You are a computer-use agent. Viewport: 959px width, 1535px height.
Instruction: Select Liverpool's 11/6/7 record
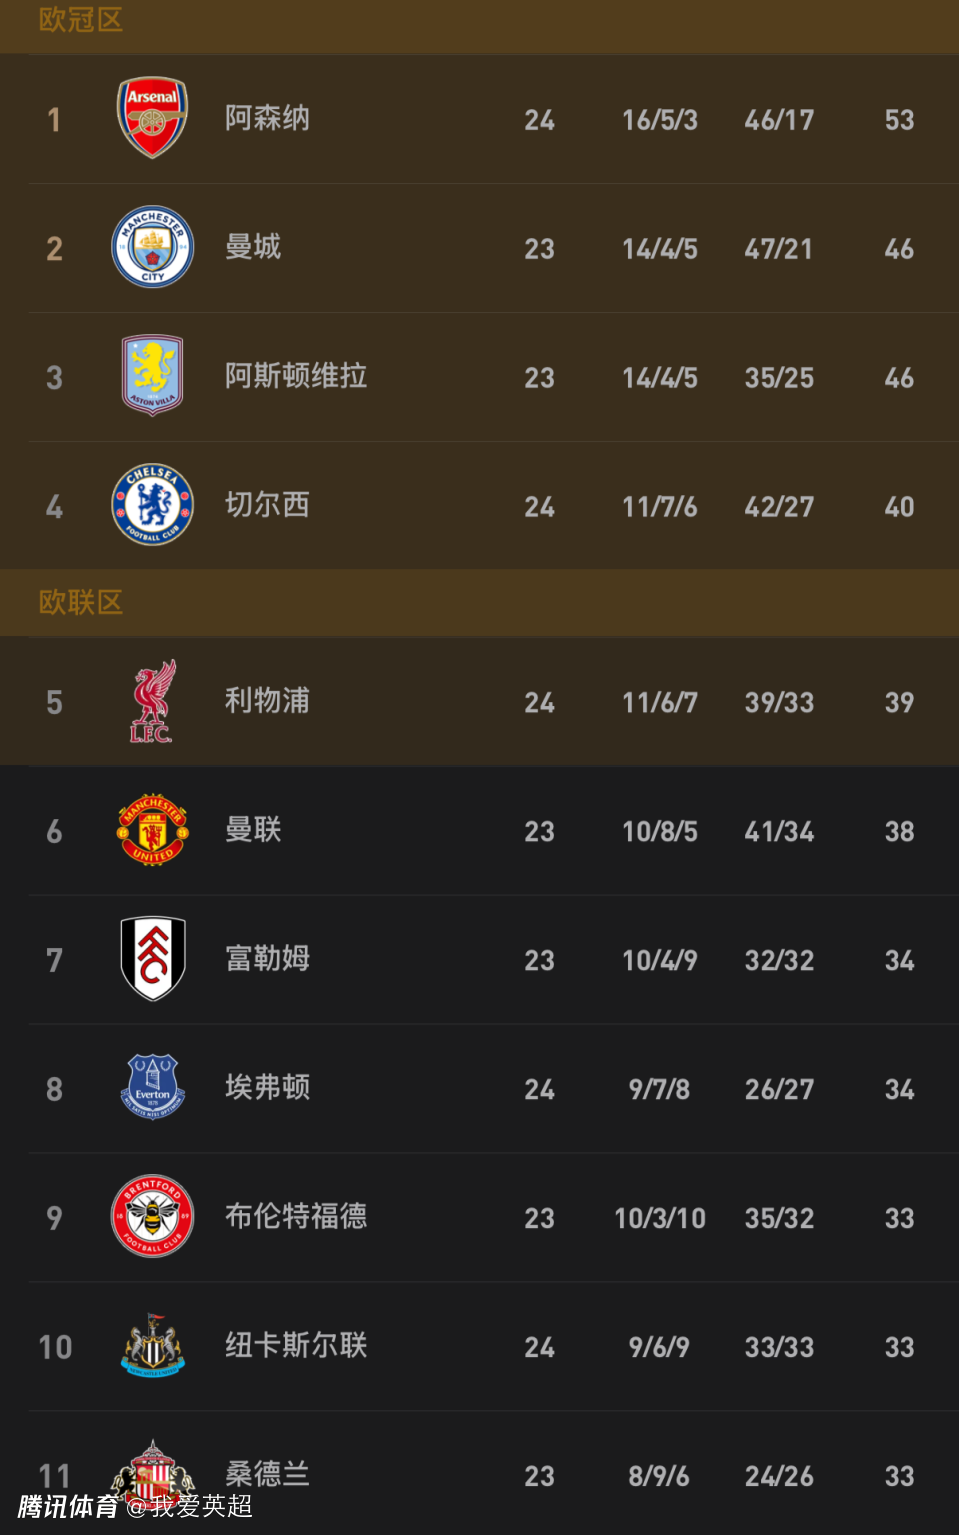point(659,703)
